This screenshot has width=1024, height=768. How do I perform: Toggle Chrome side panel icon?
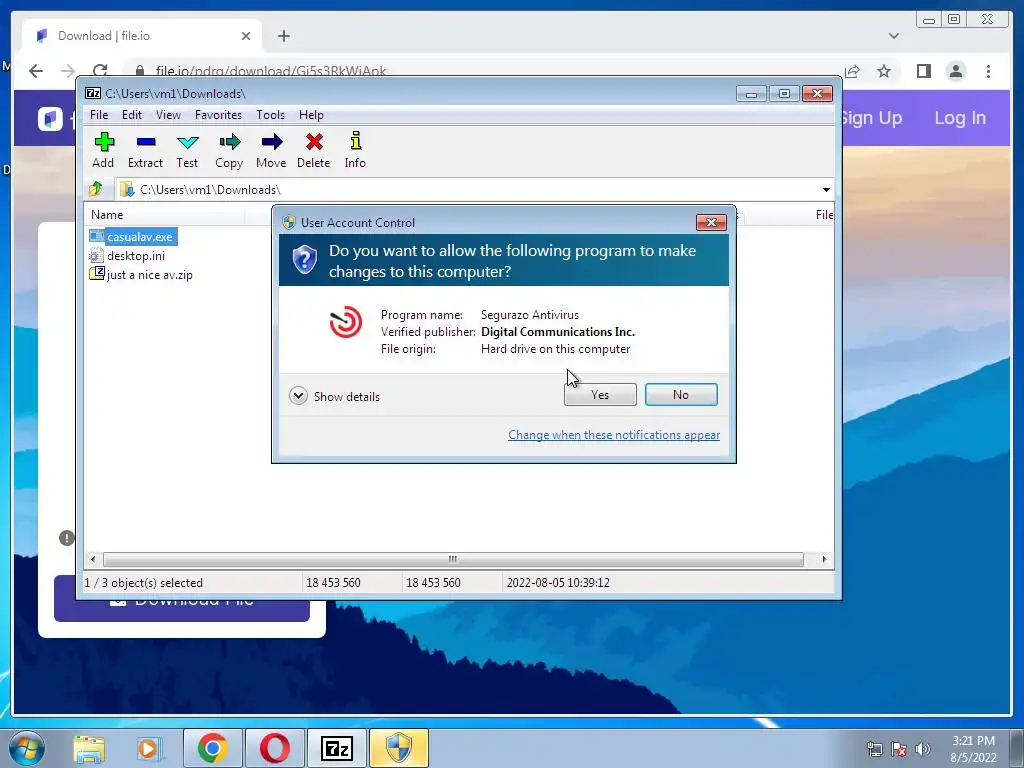923,71
